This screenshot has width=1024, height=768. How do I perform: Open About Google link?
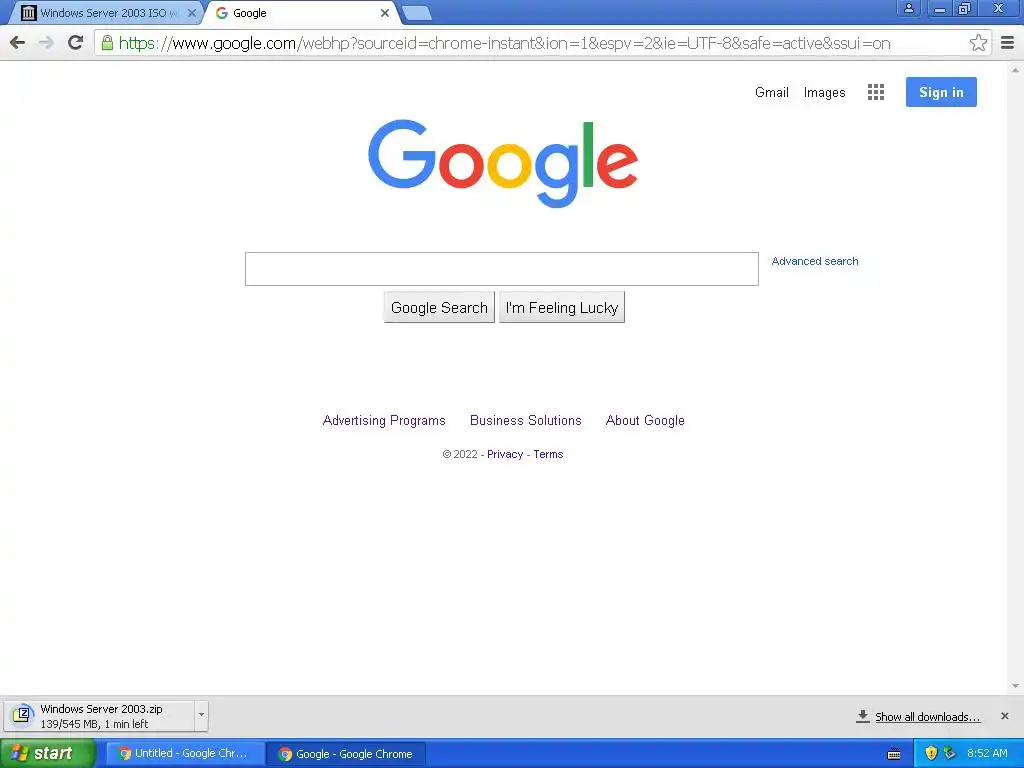[x=645, y=421]
